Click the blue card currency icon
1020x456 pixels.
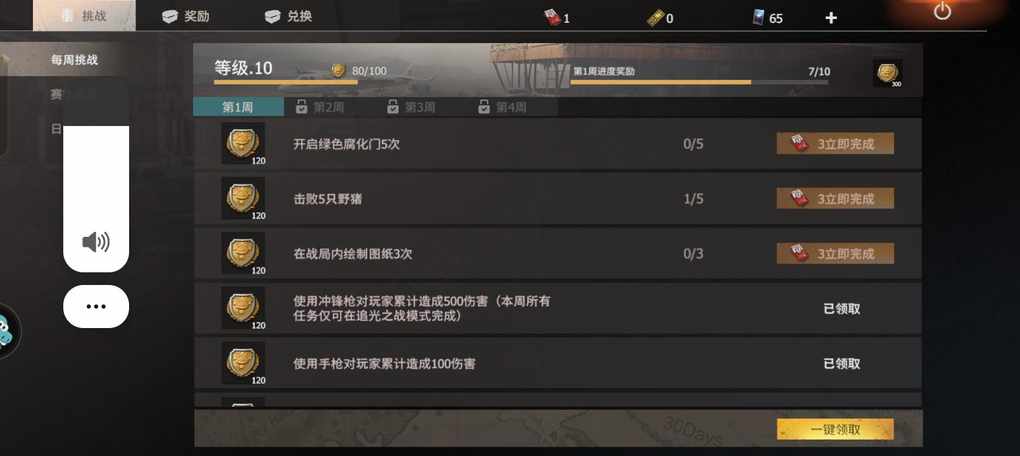coord(758,18)
